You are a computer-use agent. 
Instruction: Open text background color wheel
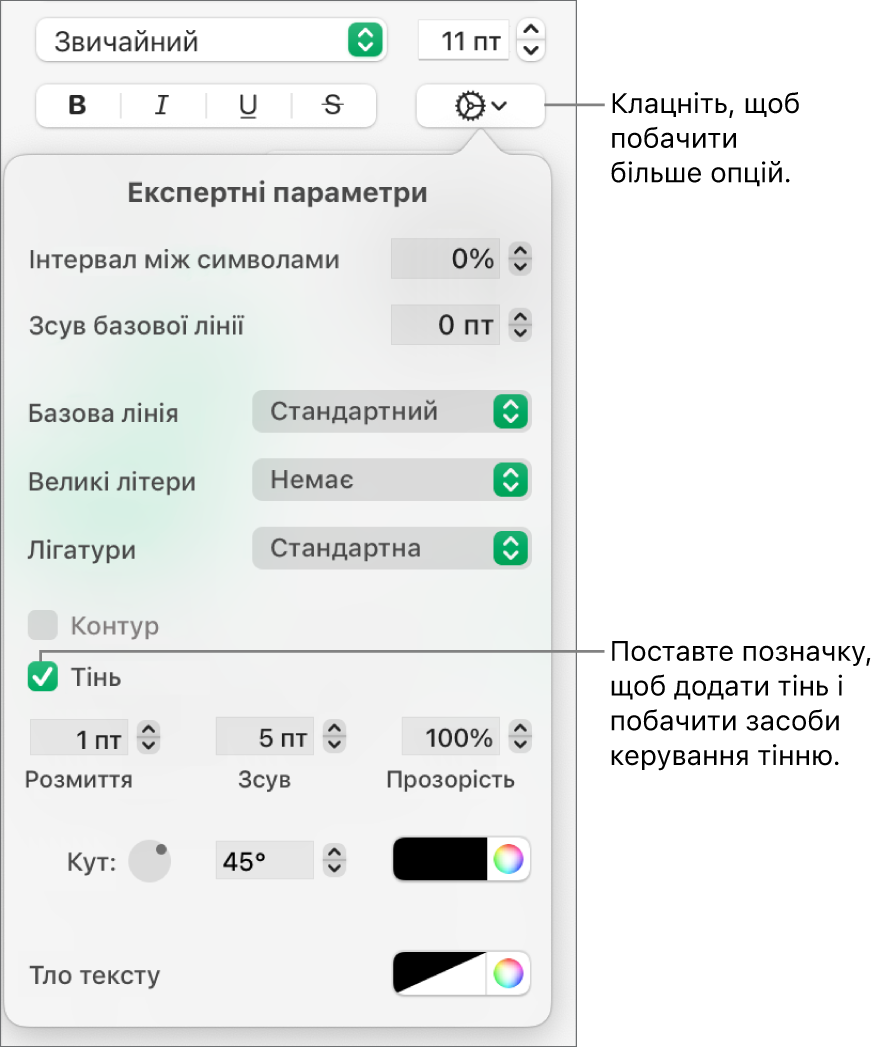coord(508,972)
